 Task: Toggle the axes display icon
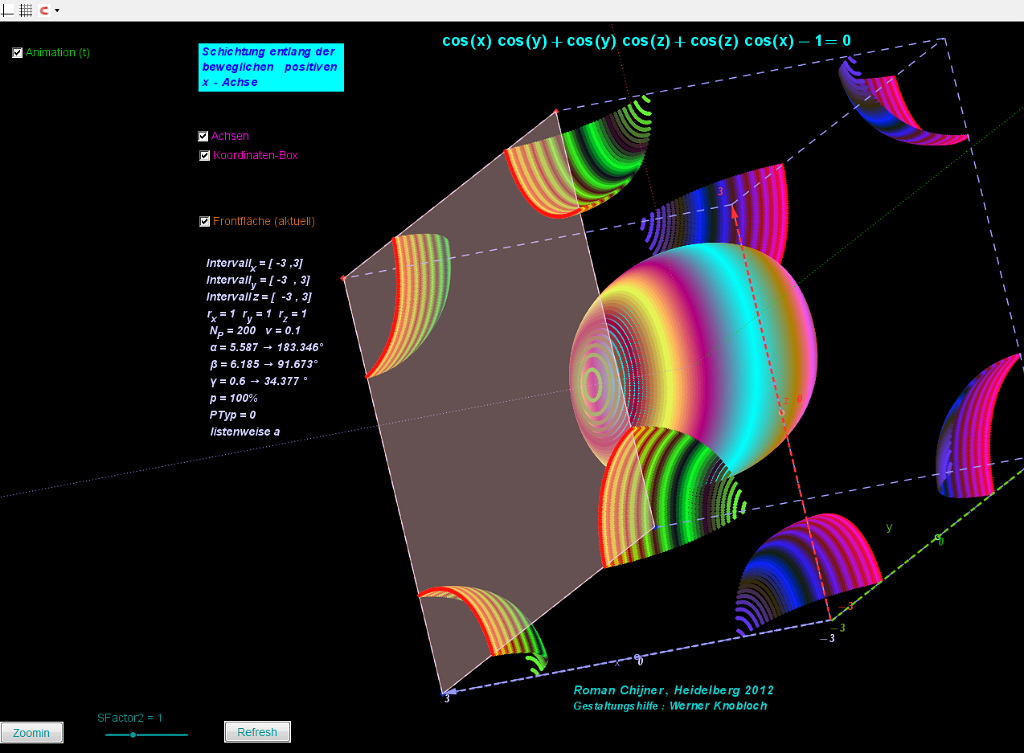[x=8, y=9]
